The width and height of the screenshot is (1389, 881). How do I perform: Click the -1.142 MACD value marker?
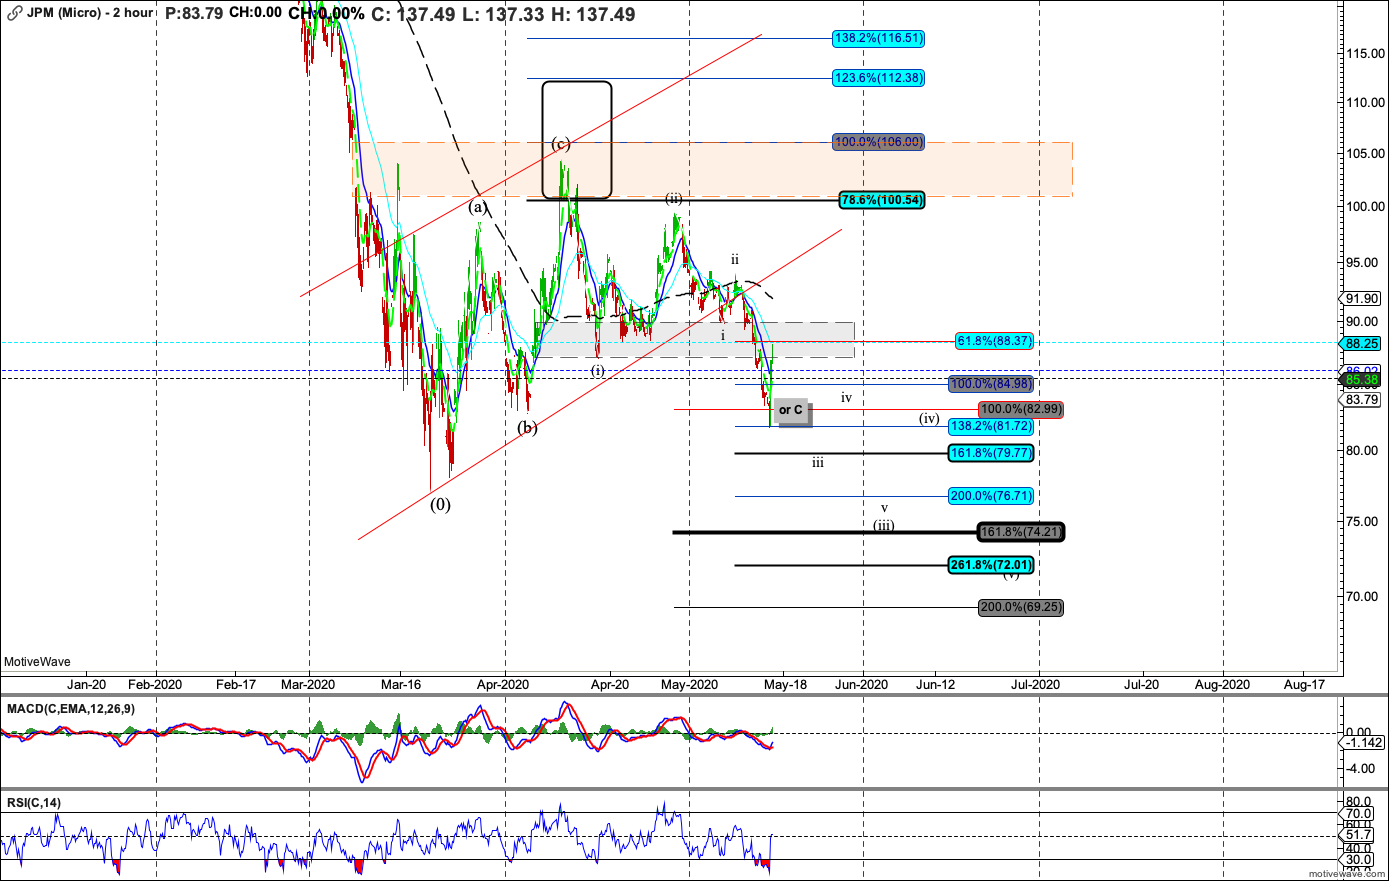(x=1364, y=742)
